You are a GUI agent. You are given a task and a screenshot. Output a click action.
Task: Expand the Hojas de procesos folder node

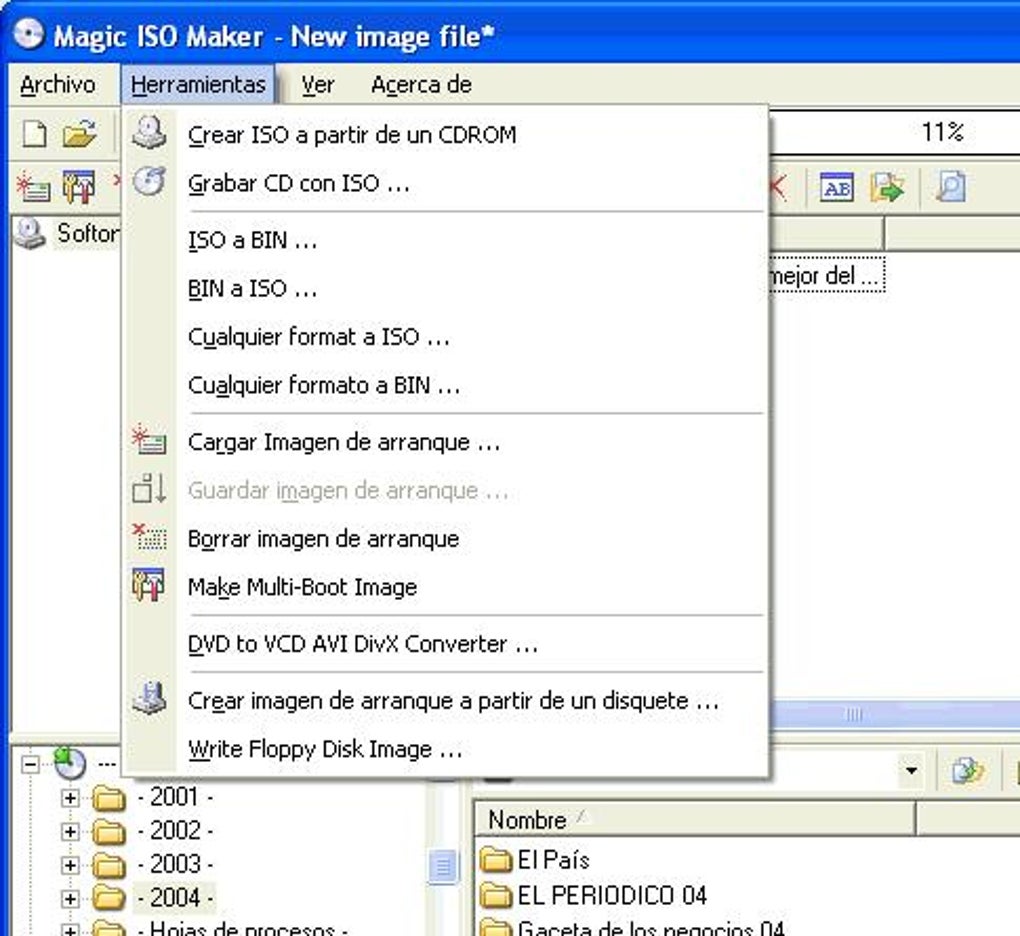click(70, 930)
